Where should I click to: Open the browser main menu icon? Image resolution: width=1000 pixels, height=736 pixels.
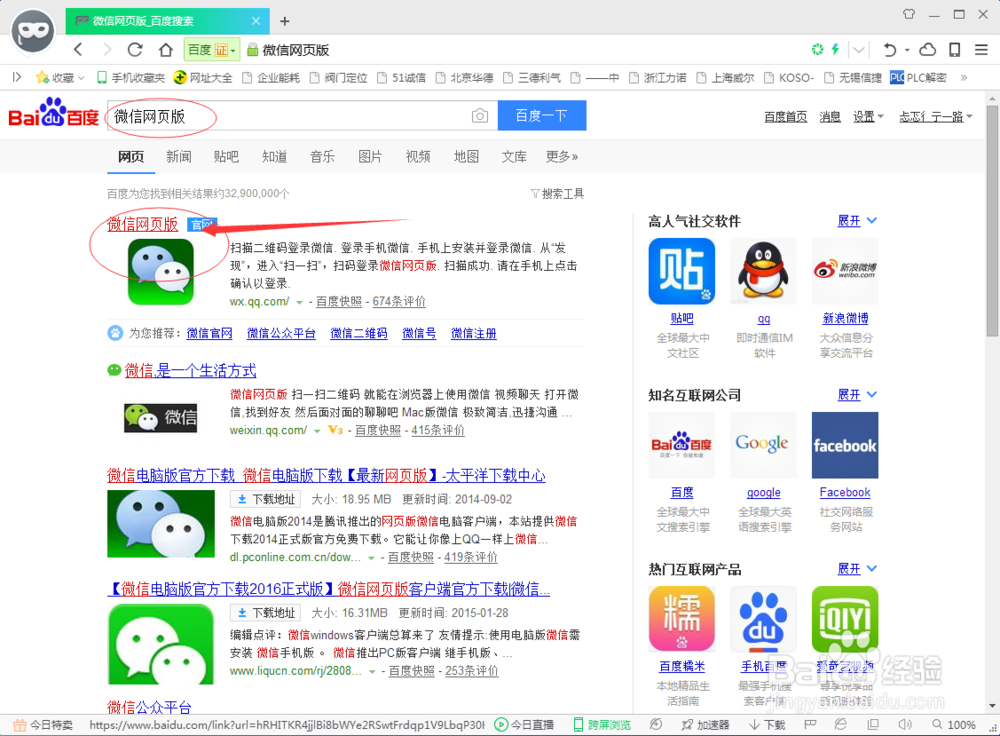(982, 50)
